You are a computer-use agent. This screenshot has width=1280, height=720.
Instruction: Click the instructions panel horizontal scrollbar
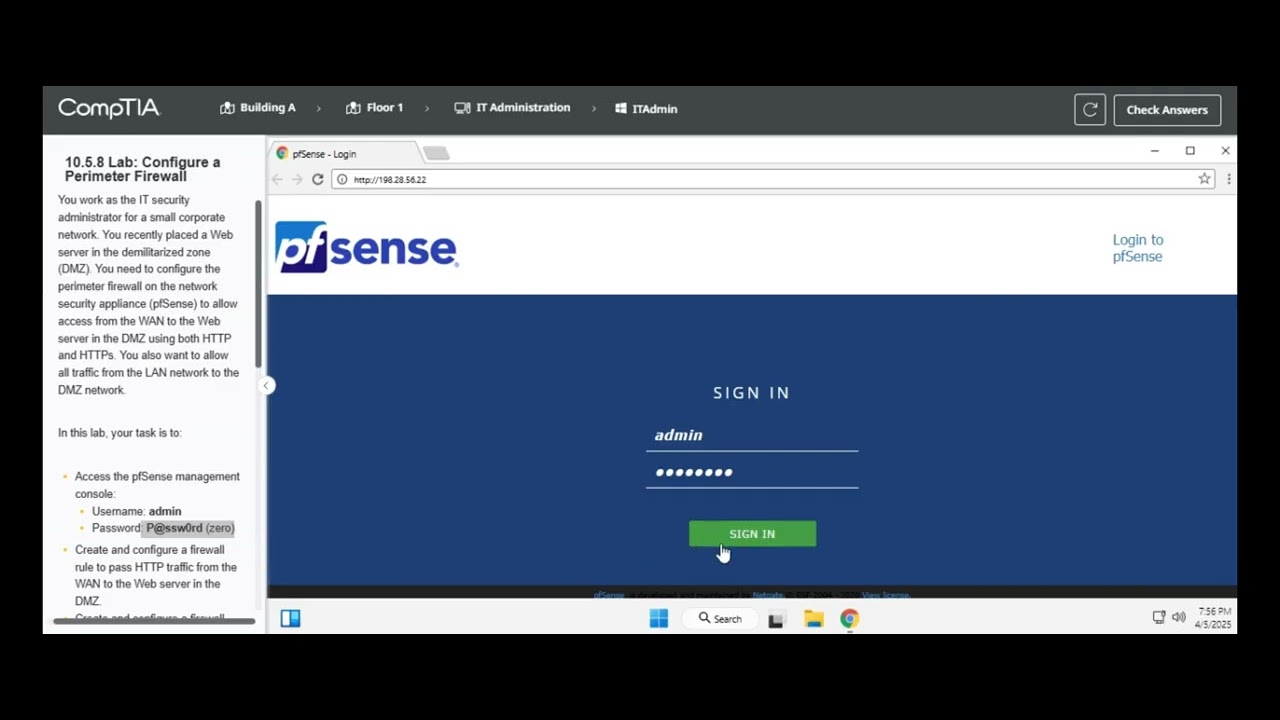pos(154,621)
